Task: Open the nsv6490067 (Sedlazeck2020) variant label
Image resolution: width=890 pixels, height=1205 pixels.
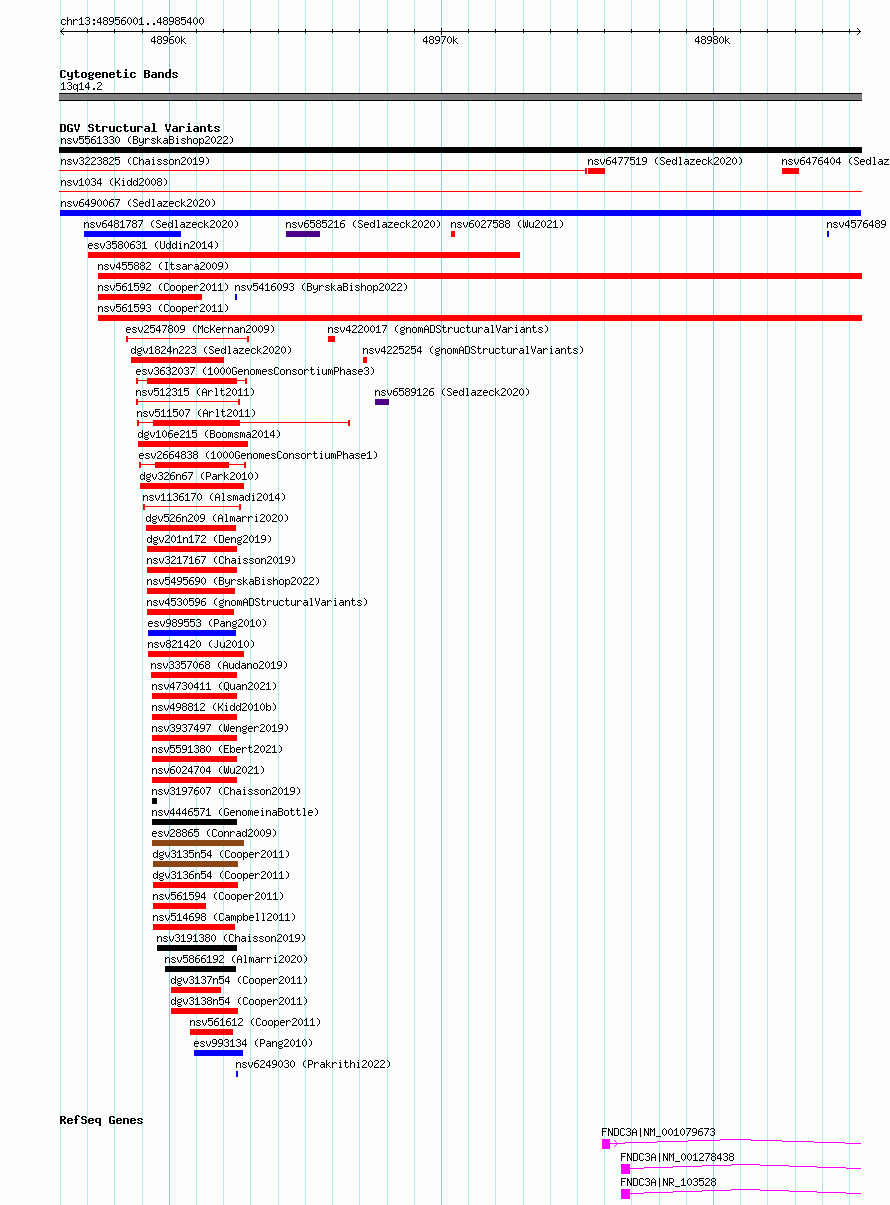Action: [138, 203]
